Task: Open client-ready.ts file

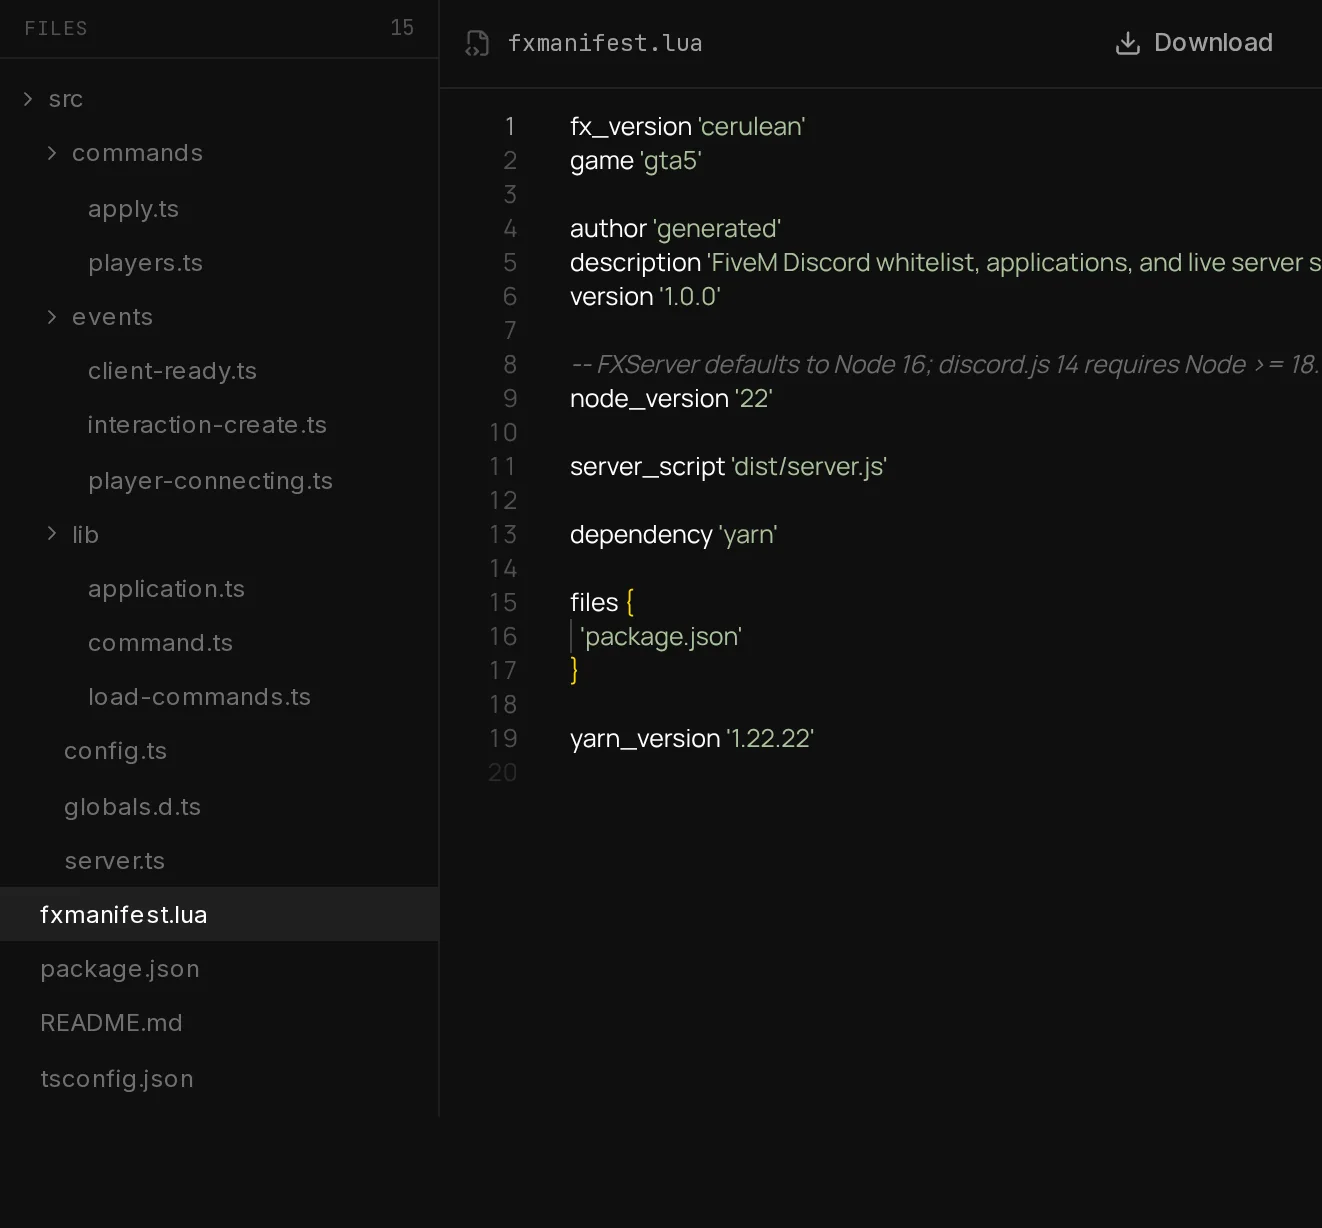Action: tap(172, 371)
